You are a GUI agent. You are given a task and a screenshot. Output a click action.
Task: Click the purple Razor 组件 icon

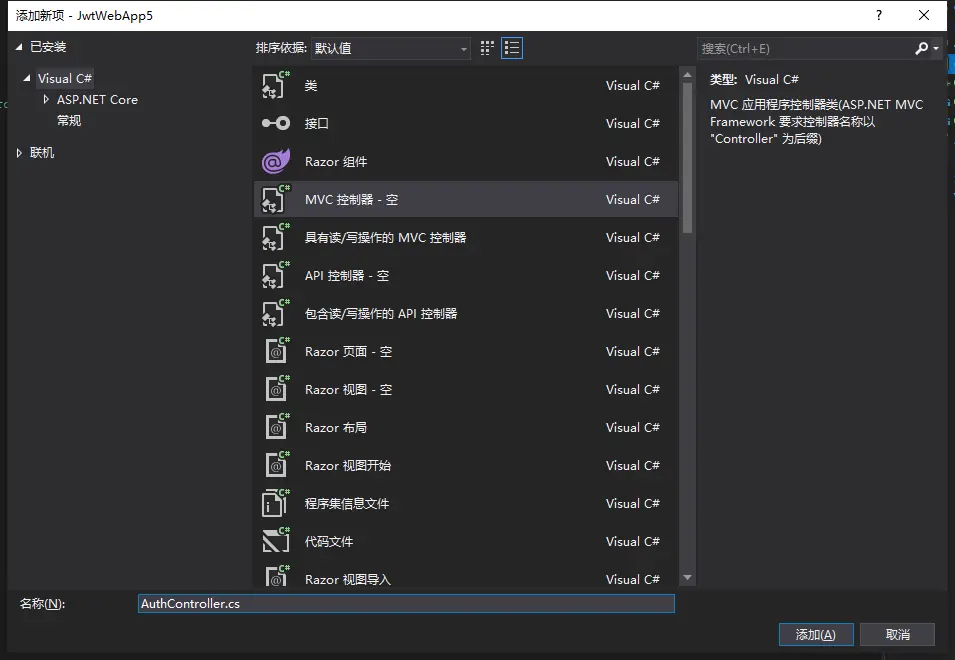(x=276, y=161)
